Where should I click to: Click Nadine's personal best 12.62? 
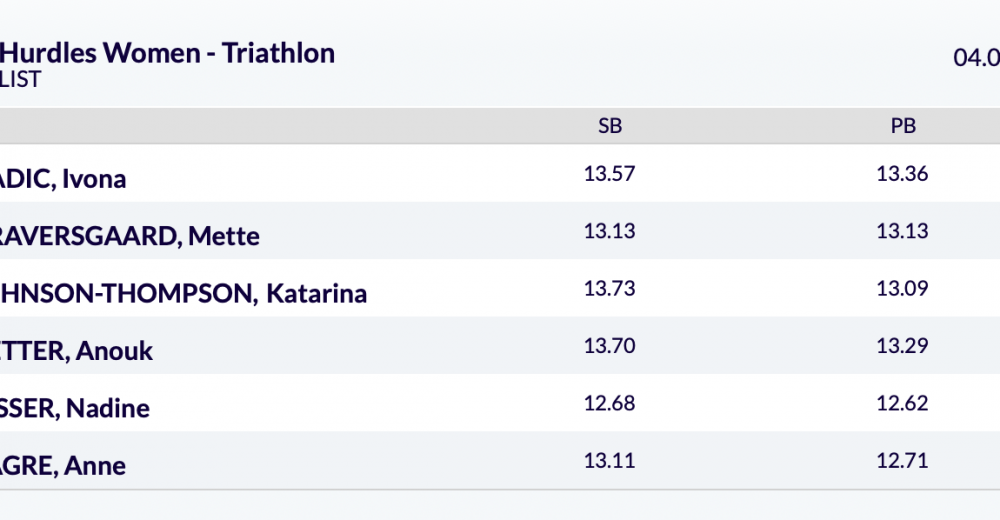(903, 403)
